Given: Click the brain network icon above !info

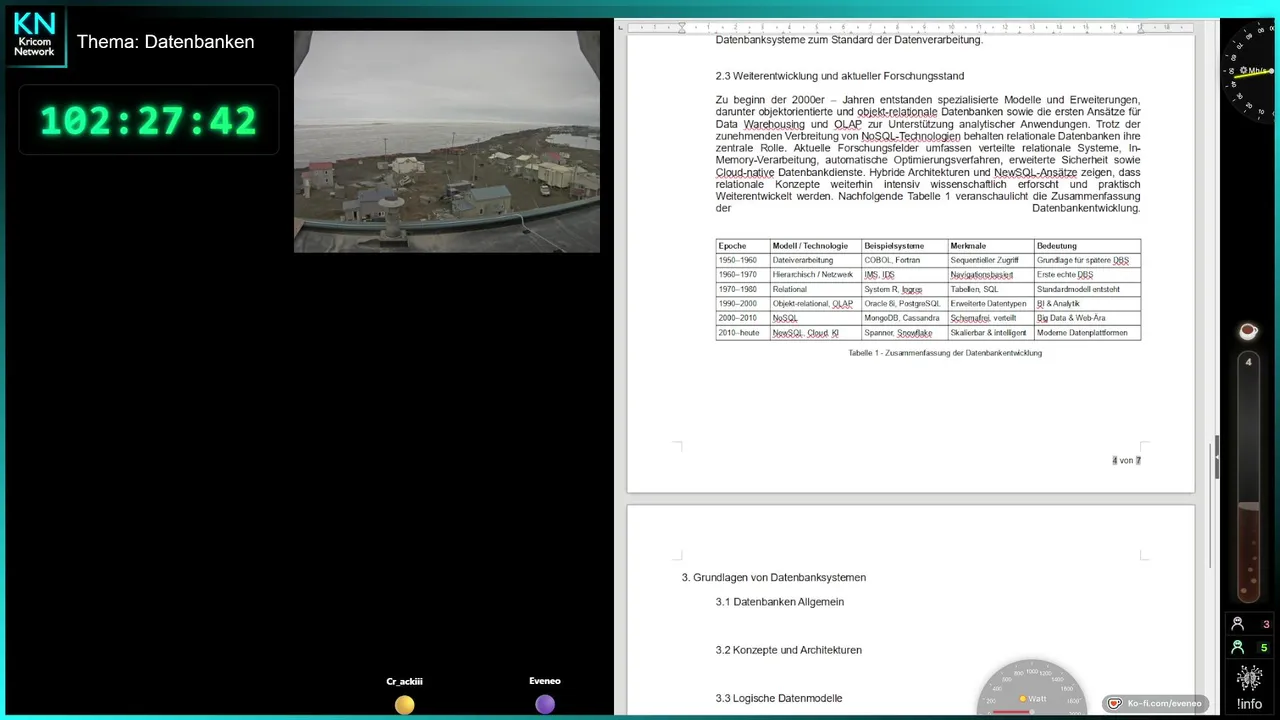Looking at the screenshot, I should 1249,678.
